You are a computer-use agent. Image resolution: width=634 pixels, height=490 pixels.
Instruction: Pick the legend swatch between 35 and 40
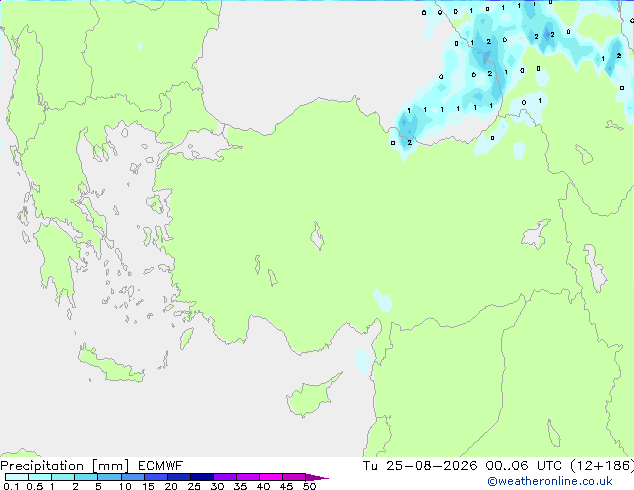pos(247,477)
